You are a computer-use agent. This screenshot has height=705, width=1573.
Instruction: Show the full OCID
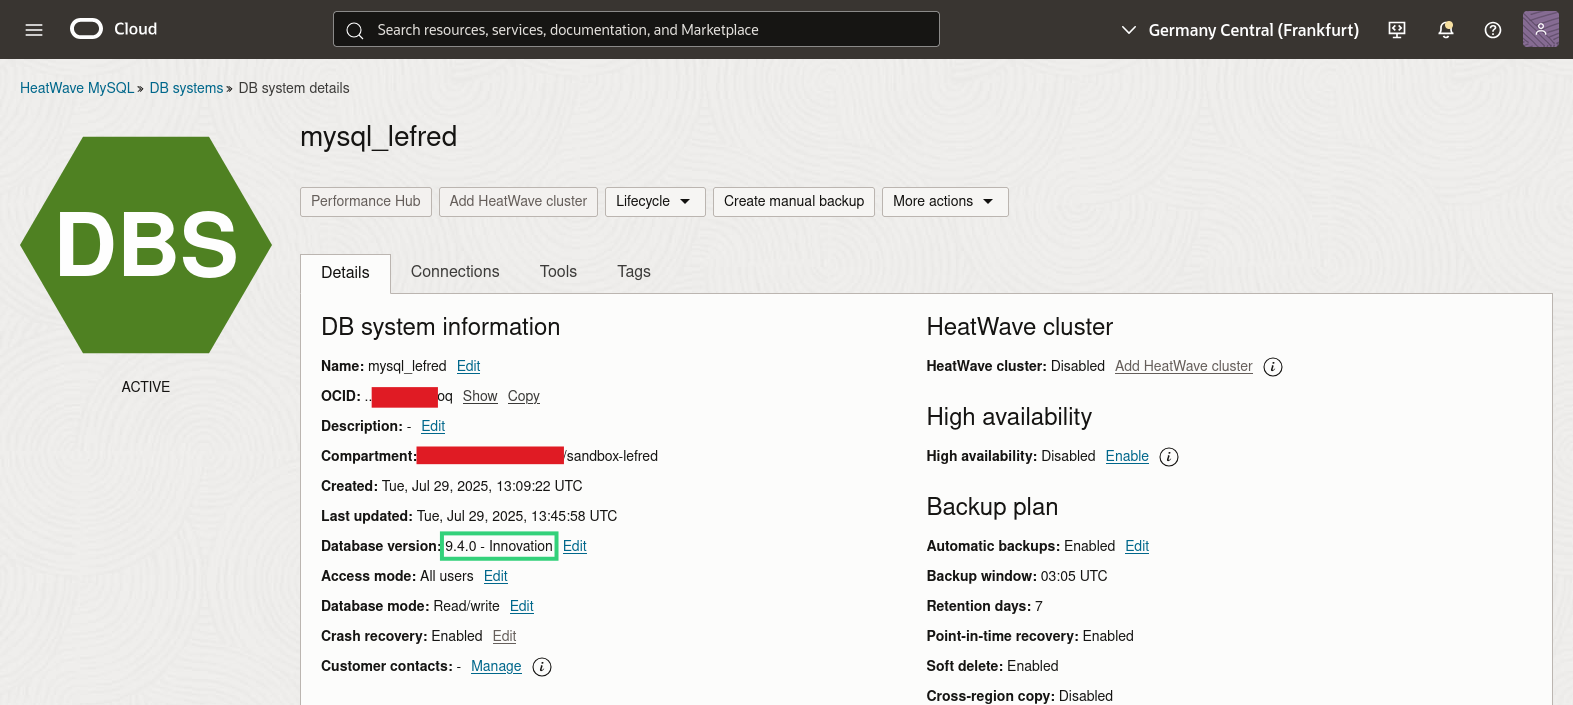[x=480, y=396]
